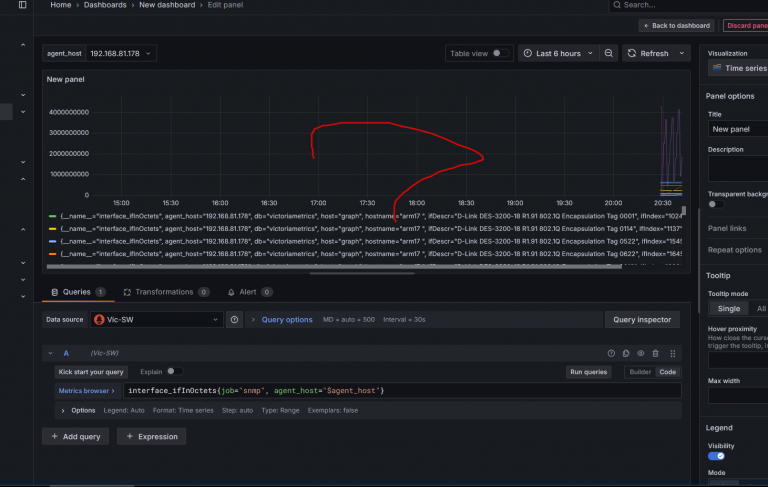
Task: Collapse the Tooltip section header
Action: click(718, 275)
